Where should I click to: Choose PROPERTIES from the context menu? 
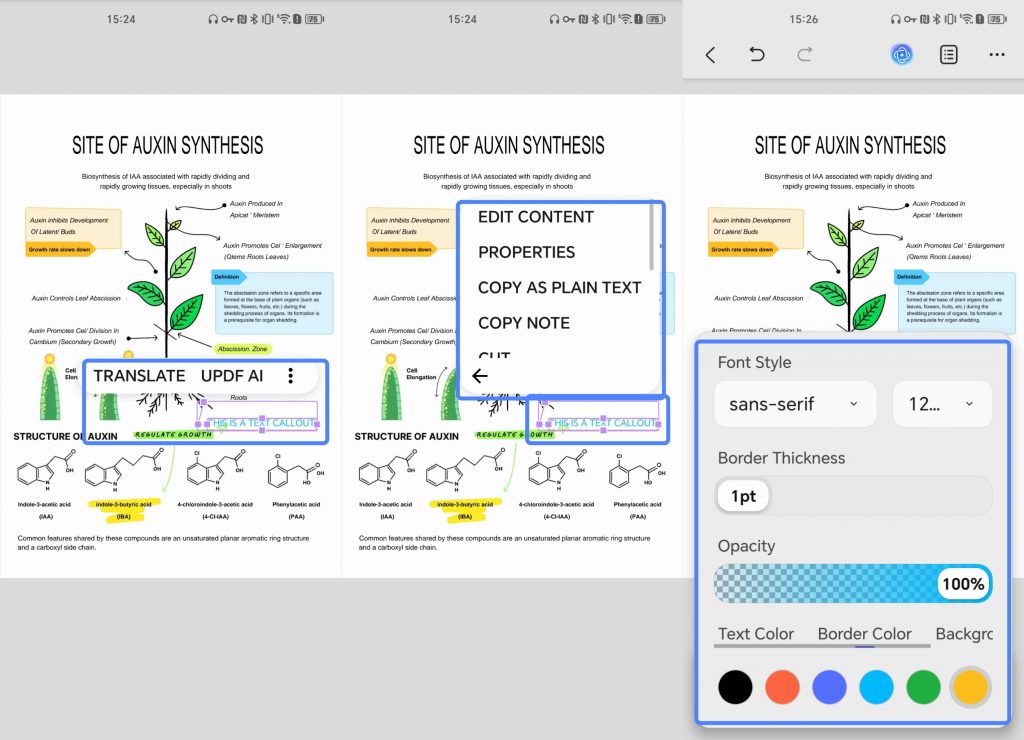click(526, 252)
